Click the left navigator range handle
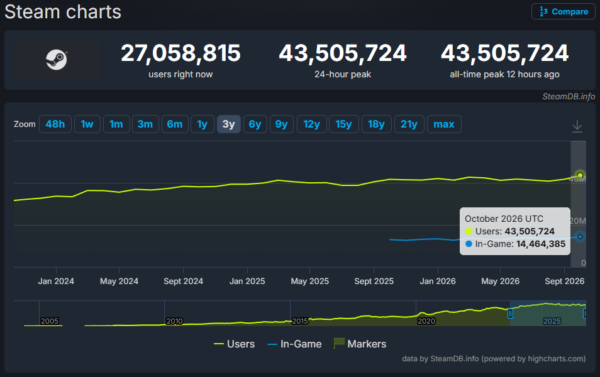This screenshot has width=600, height=377. click(x=510, y=314)
